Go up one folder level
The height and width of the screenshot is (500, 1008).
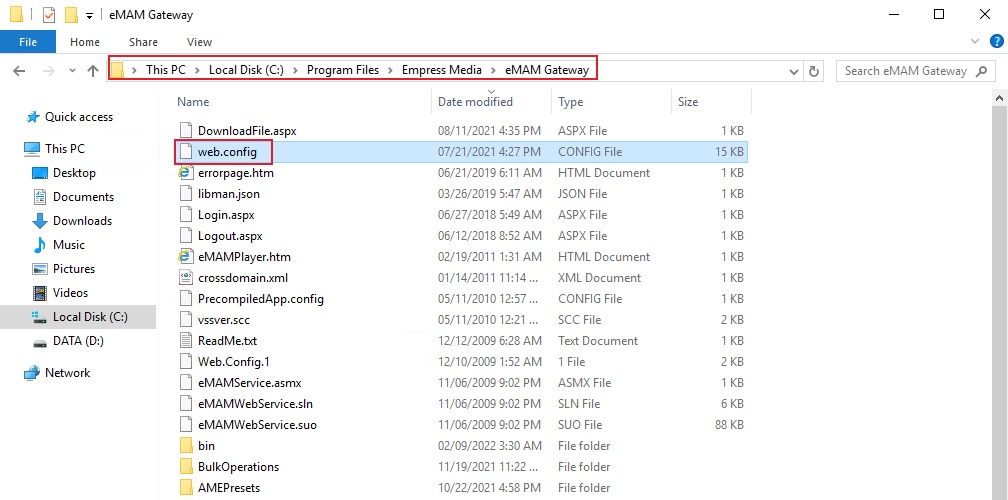[x=93, y=71]
